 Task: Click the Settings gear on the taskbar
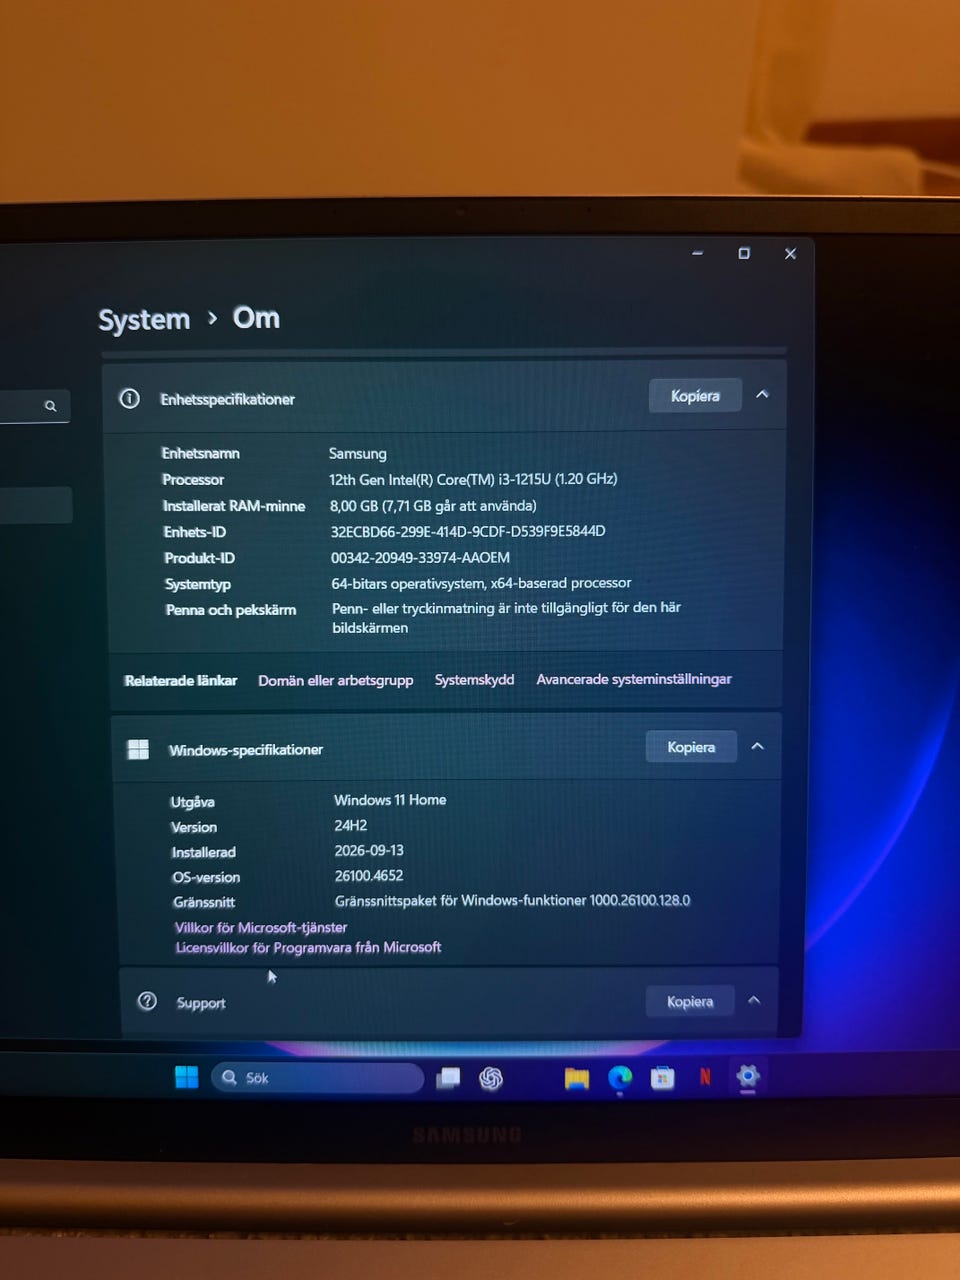[x=748, y=1076]
